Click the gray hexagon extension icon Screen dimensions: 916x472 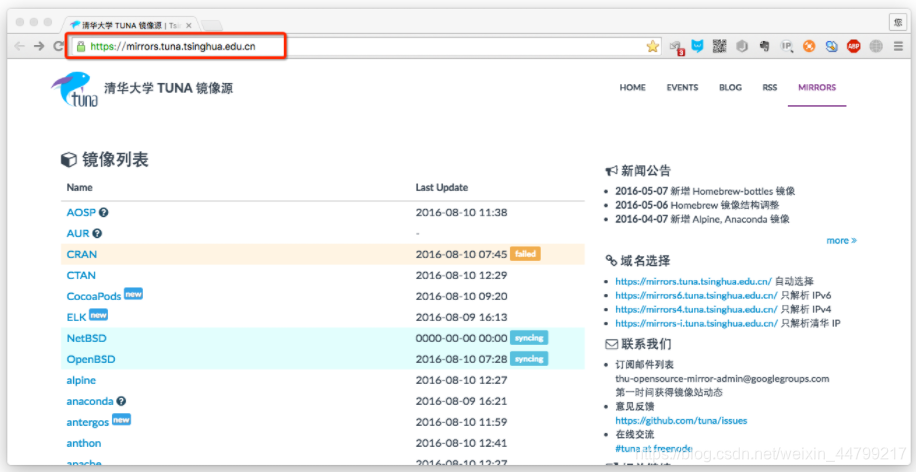(742, 46)
